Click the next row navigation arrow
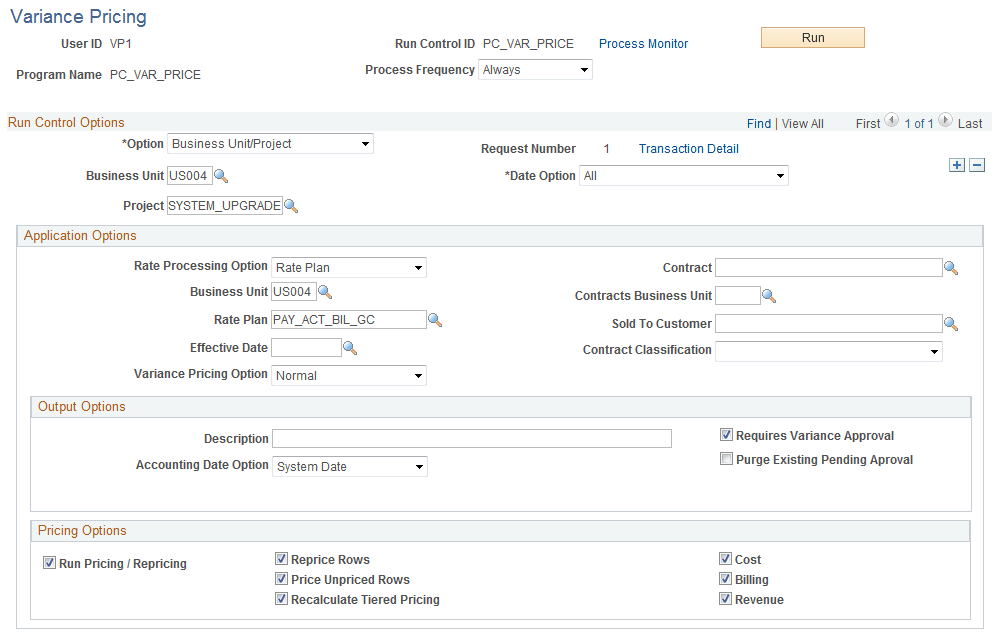The image size is (1001, 644). coord(944,122)
